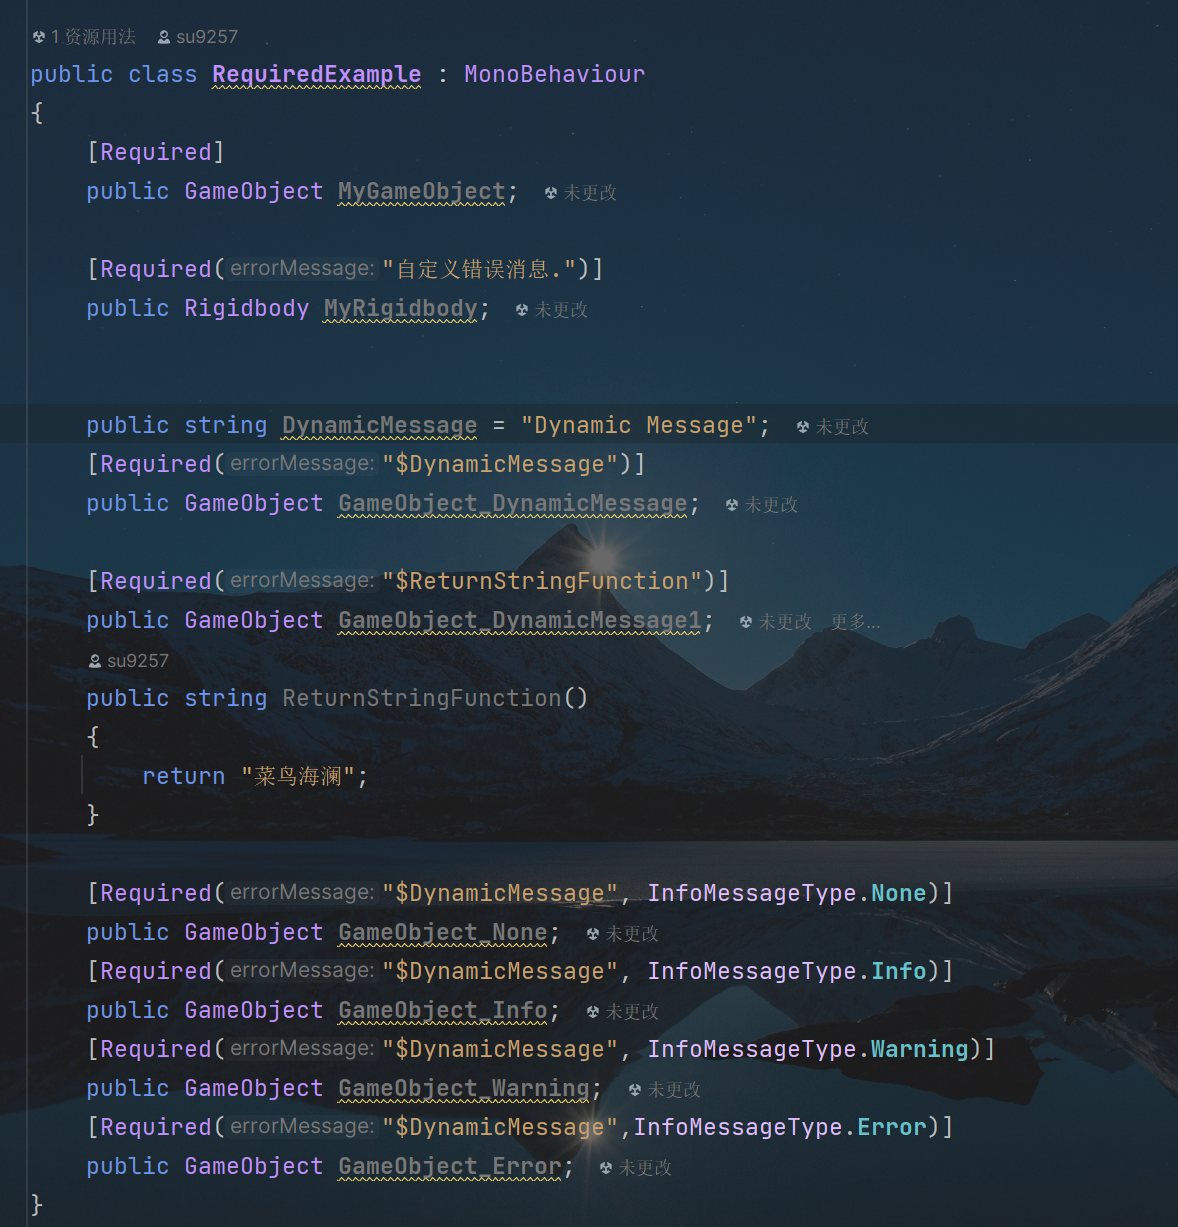Click InfoMessageType.Warning enum value
This screenshot has width=1178, height=1227.
pos(808,1049)
